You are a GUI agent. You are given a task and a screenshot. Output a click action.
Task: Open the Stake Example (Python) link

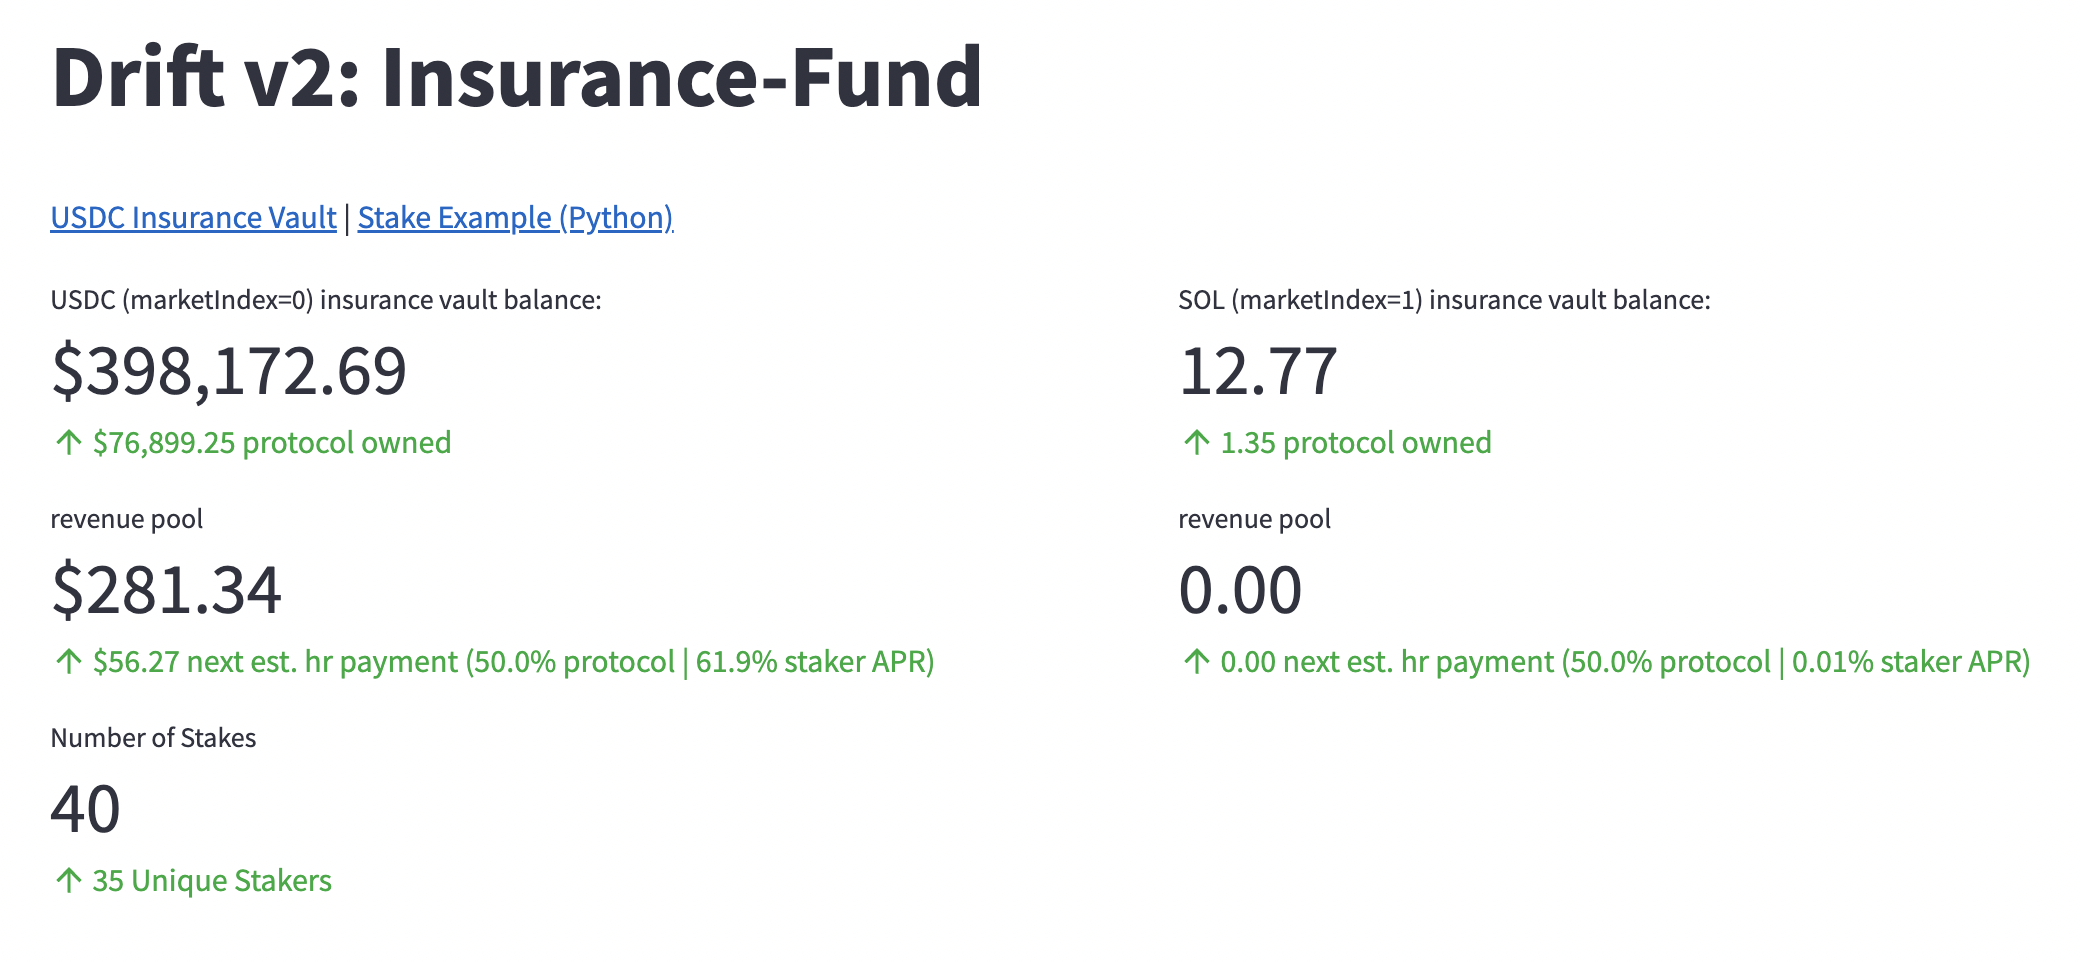pyautogui.click(x=515, y=218)
